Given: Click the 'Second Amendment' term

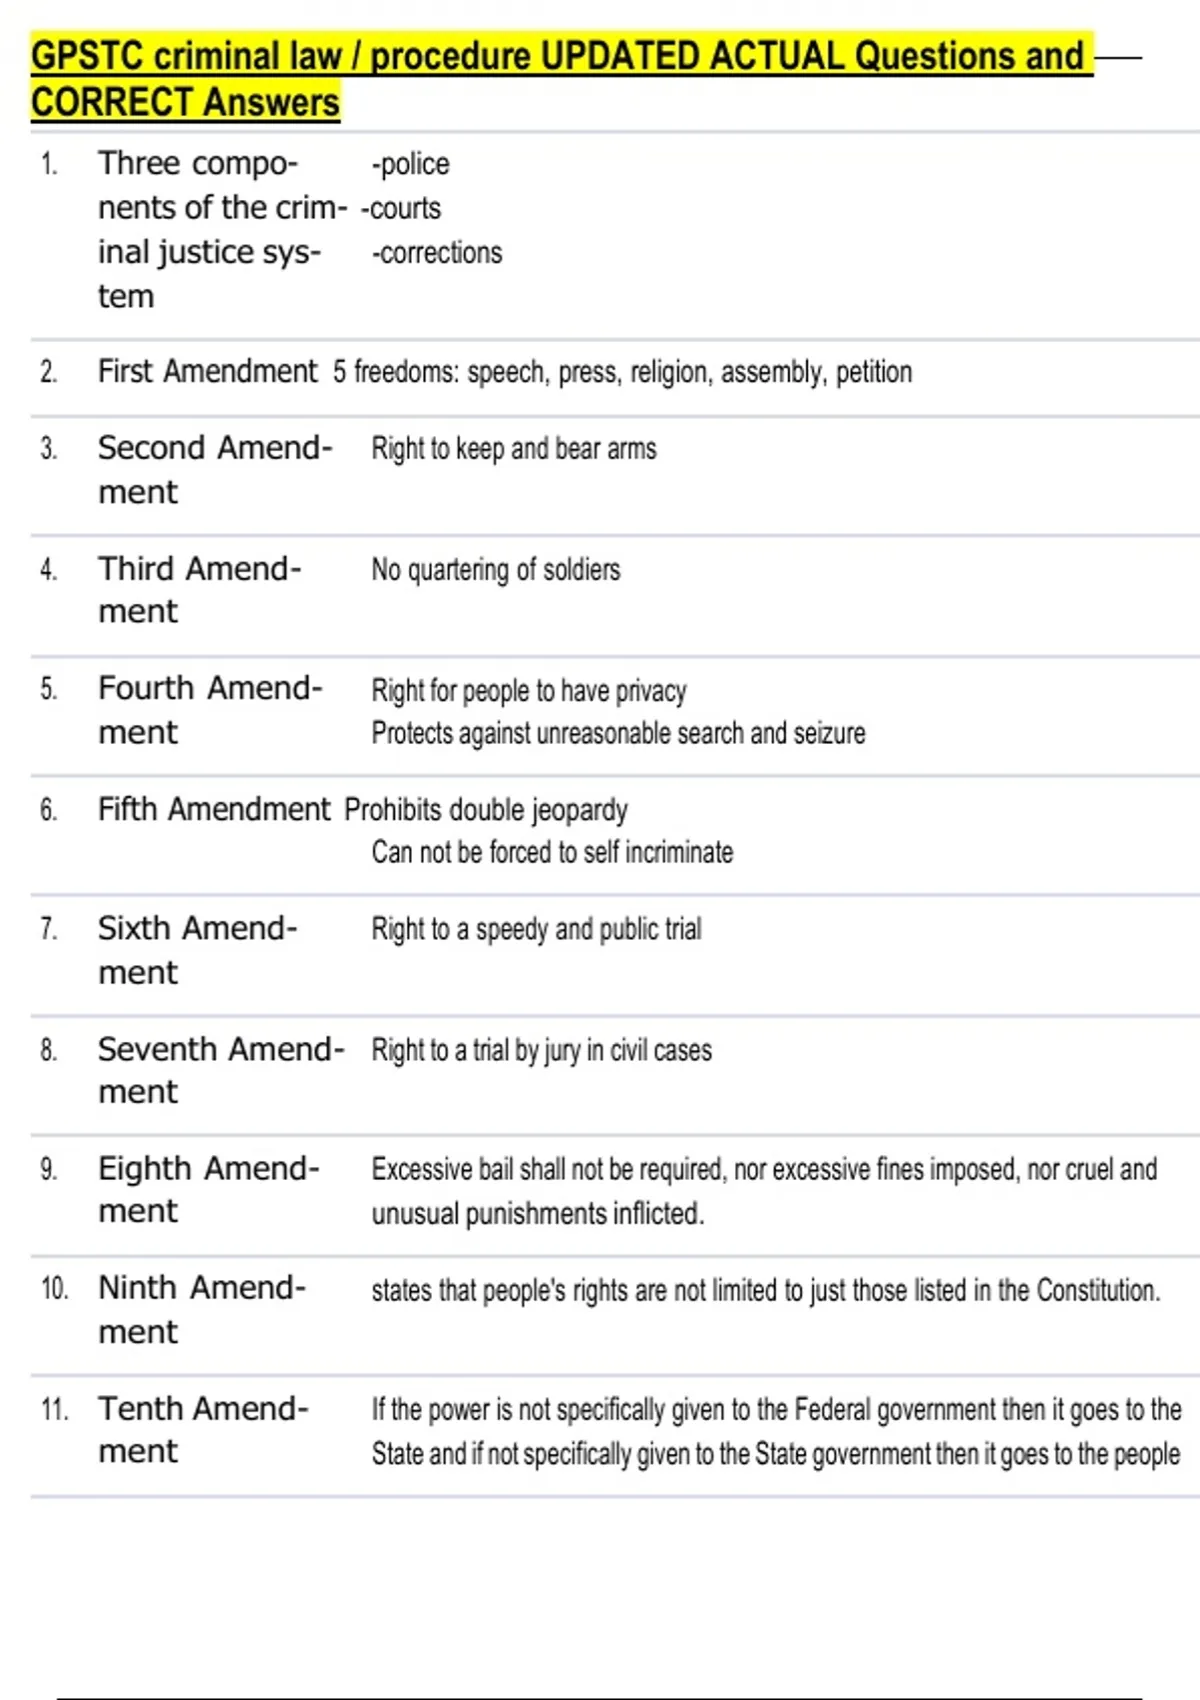Looking at the screenshot, I should click(x=214, y=469).
